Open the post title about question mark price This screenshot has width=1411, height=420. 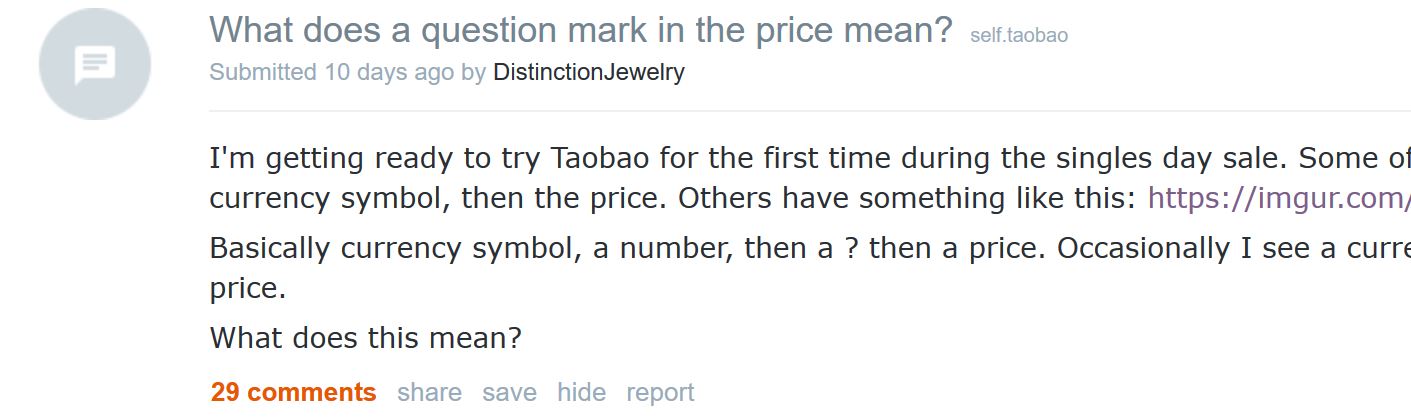pos(580,30)
